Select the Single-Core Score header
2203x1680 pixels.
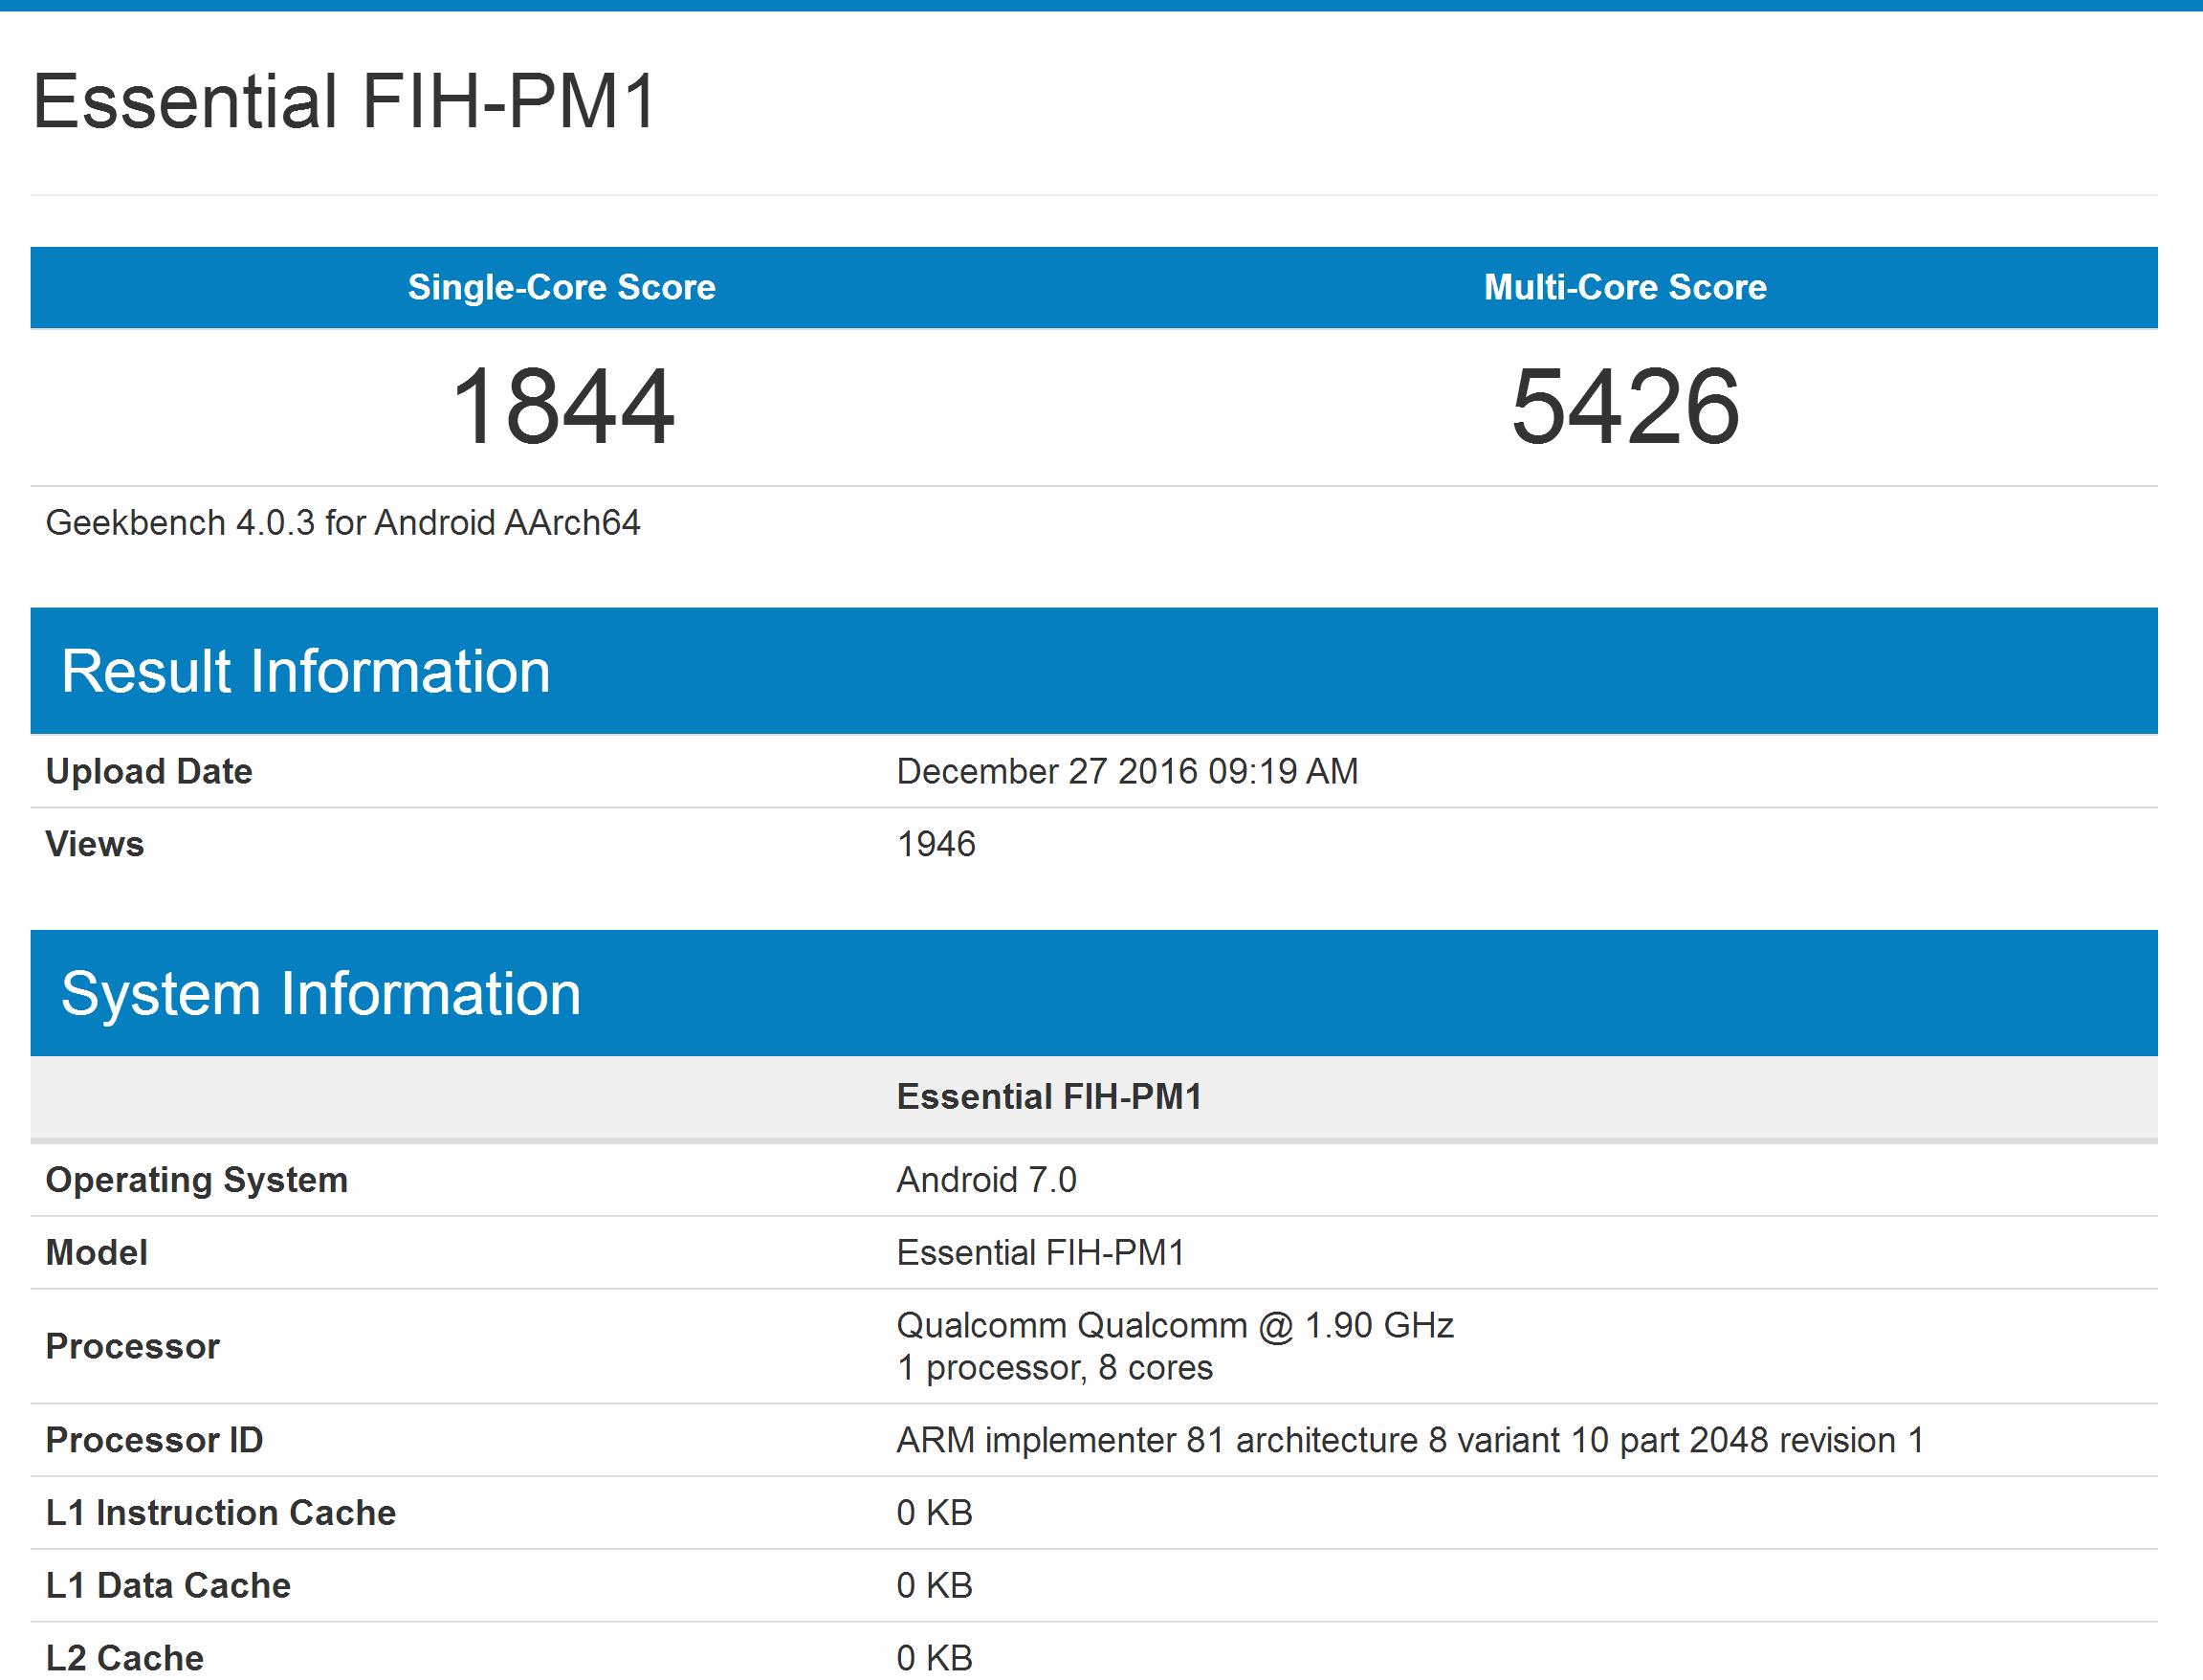coord(561,287)
